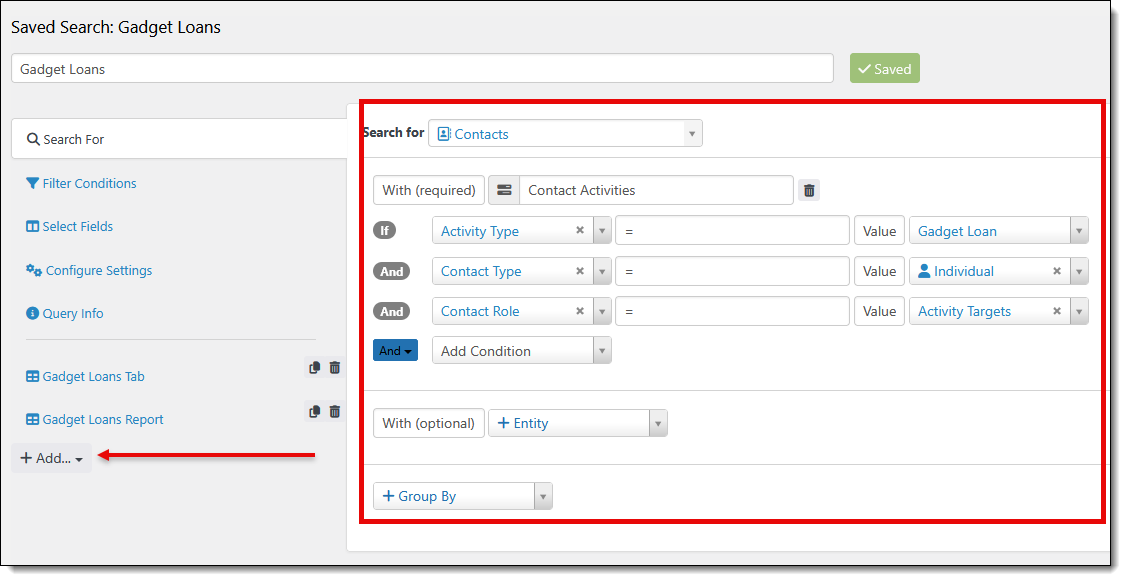This screenshot has height=581, width=1126.
Task: Click the Gadget Loans name text field
Action: pos(422,69)
